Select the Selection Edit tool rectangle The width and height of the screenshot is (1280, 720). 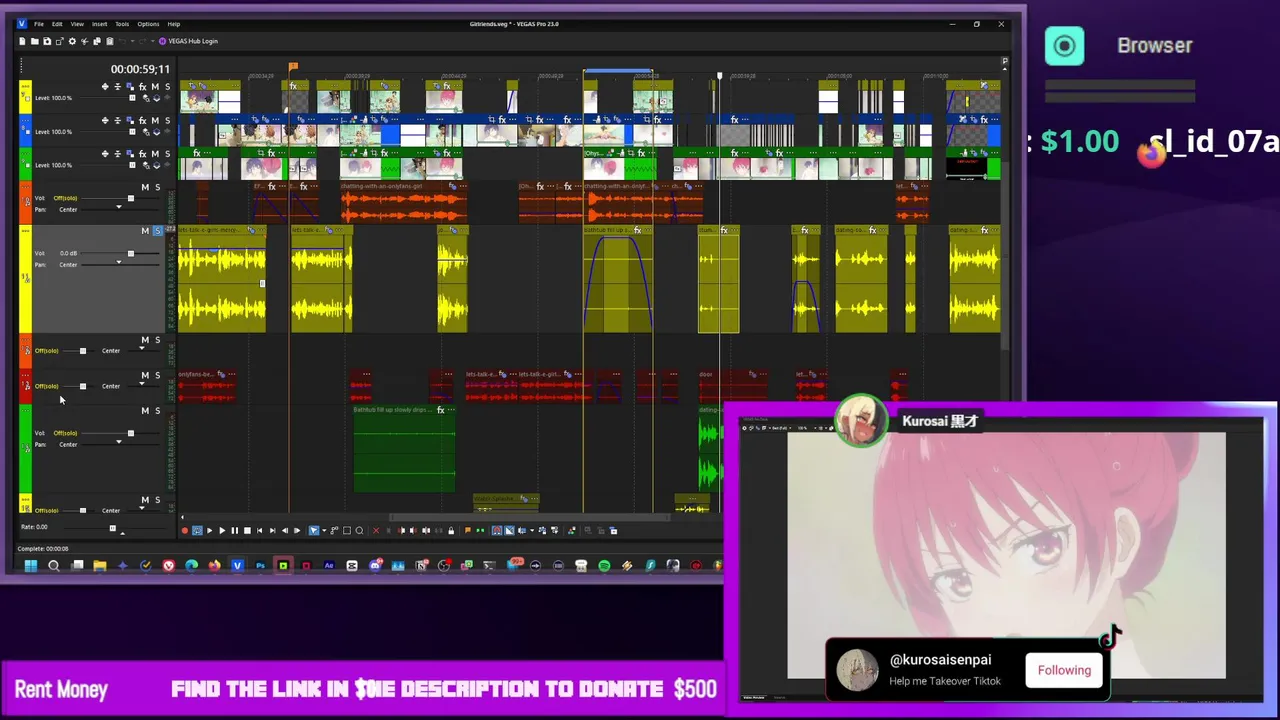pos(347,530)
